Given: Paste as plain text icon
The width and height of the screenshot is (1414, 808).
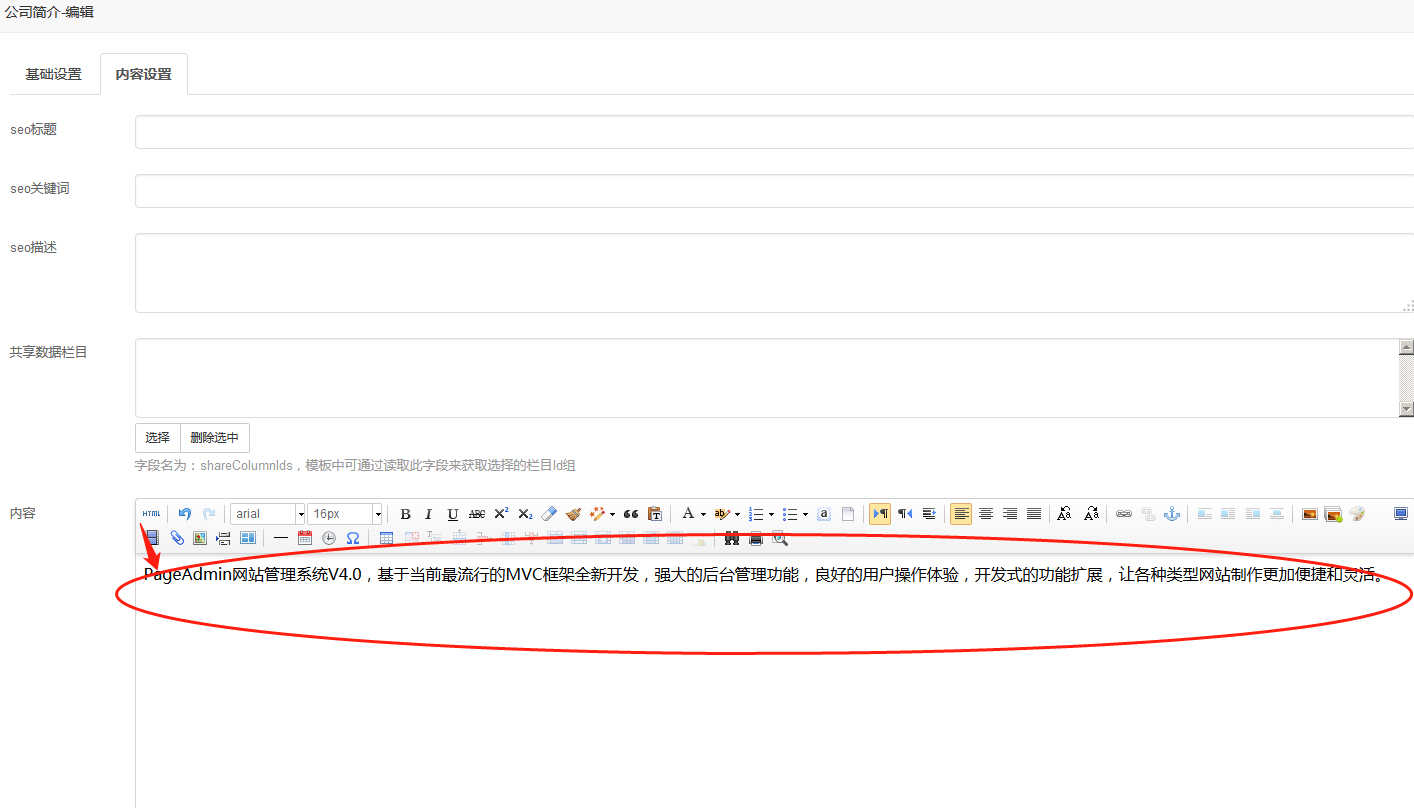Looking at the screenshot, I should (655, 514).
